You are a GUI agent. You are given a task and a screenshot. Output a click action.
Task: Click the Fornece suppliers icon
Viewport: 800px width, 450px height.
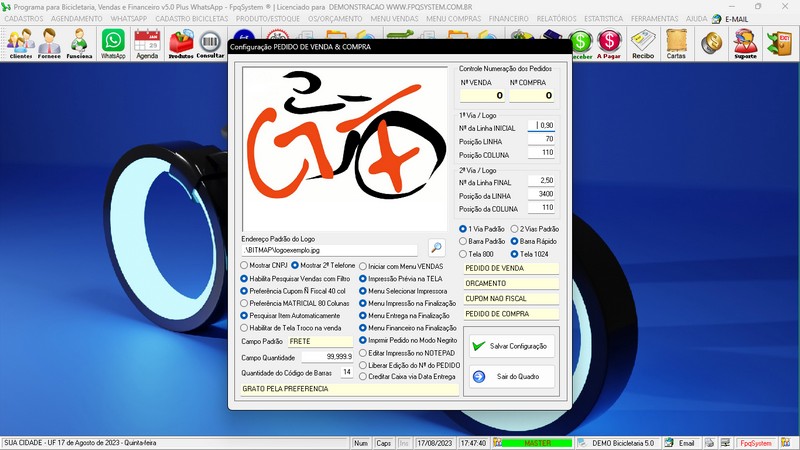click(x=49, y=43)
